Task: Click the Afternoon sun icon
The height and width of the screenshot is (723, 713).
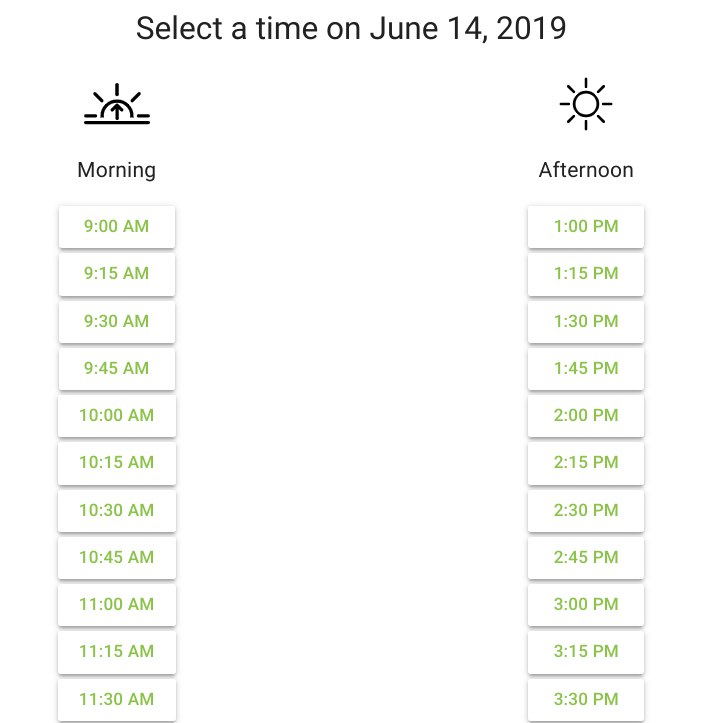Action: [x=586, y=104]
